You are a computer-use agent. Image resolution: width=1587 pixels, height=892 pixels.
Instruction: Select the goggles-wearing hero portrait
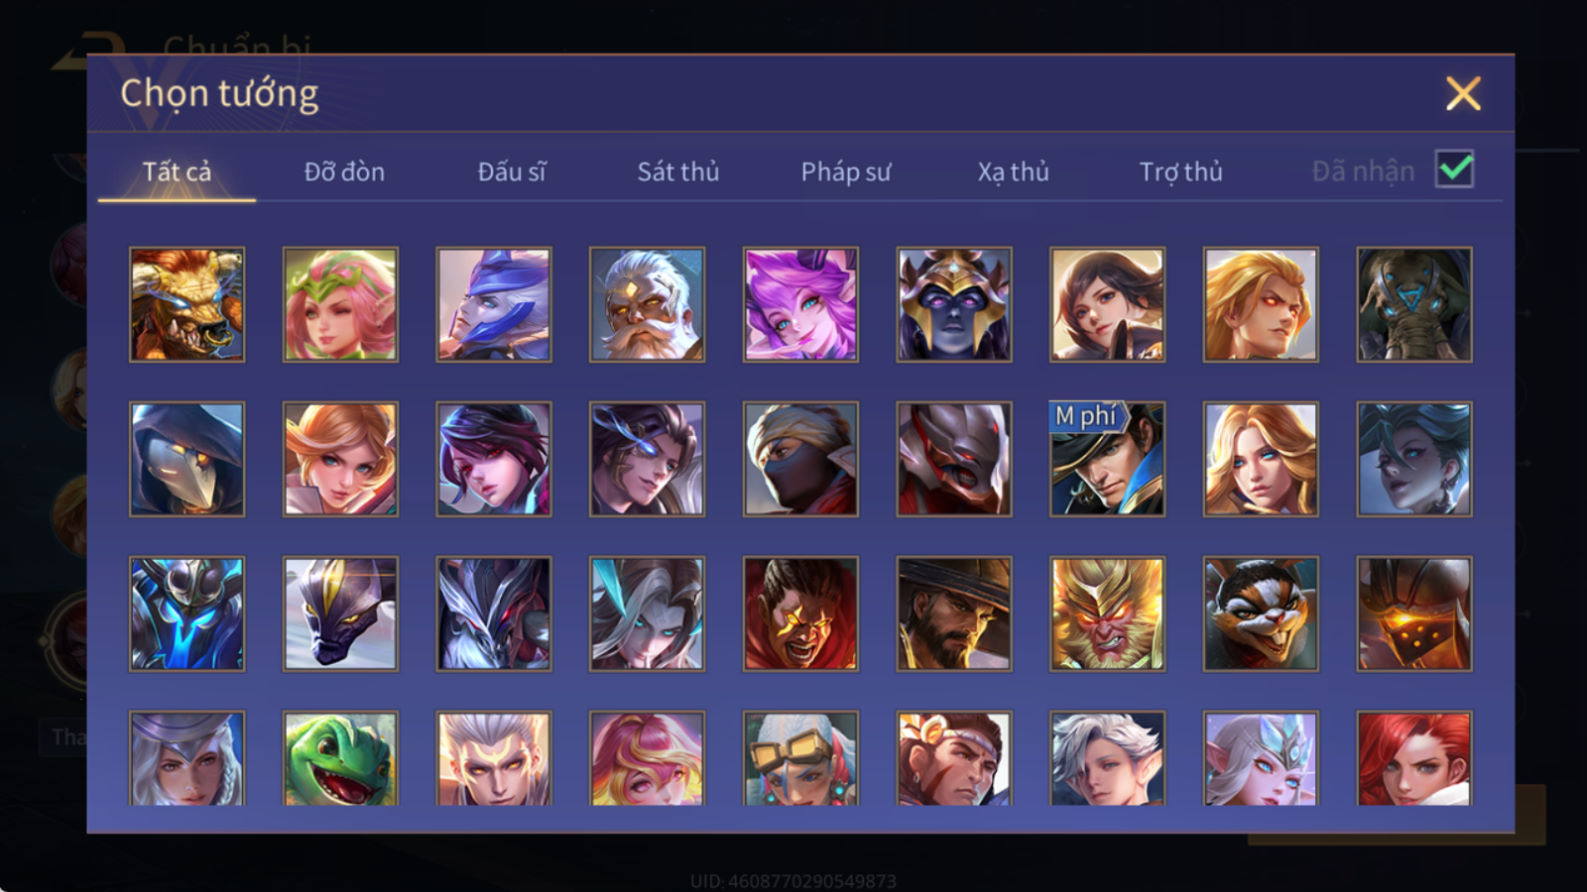(800, 758)
